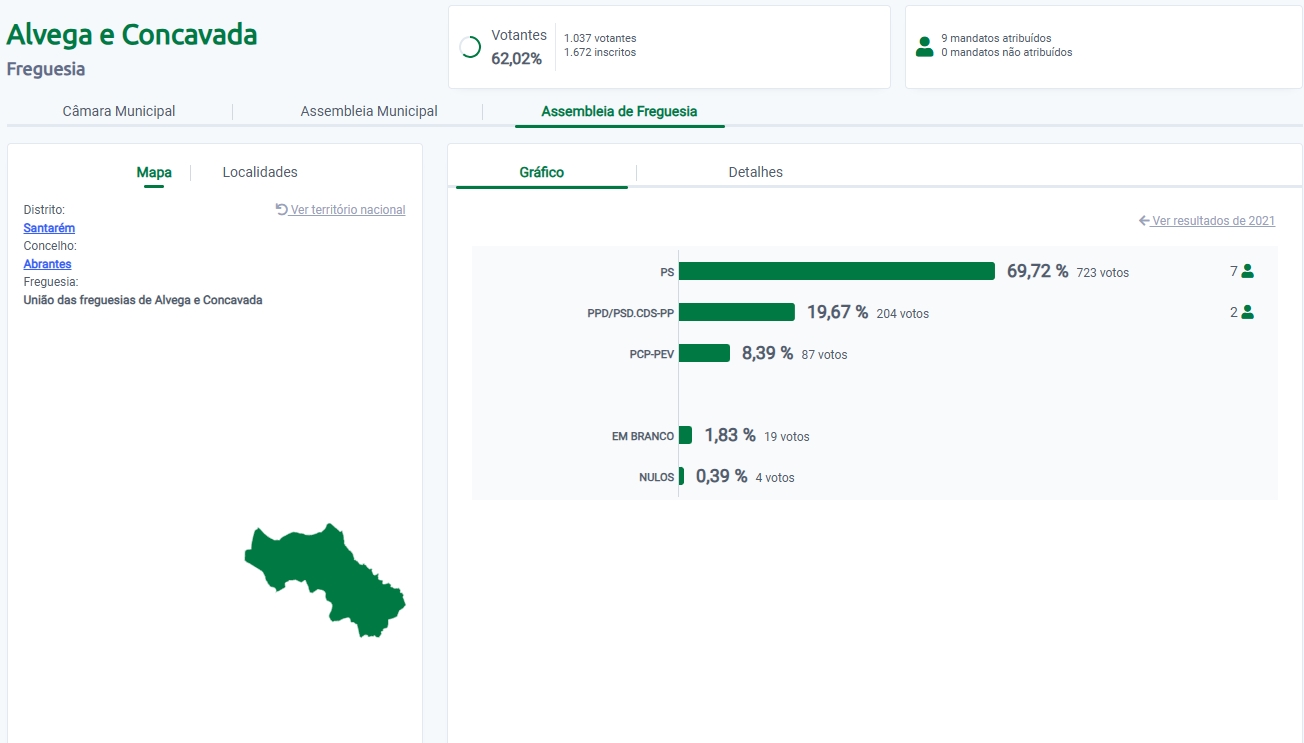Click the PPD/PSD.CDS-PP seats person icon
Image resolution: width=1304 pixels, height=743 pixels.
tap(1247, 312)
